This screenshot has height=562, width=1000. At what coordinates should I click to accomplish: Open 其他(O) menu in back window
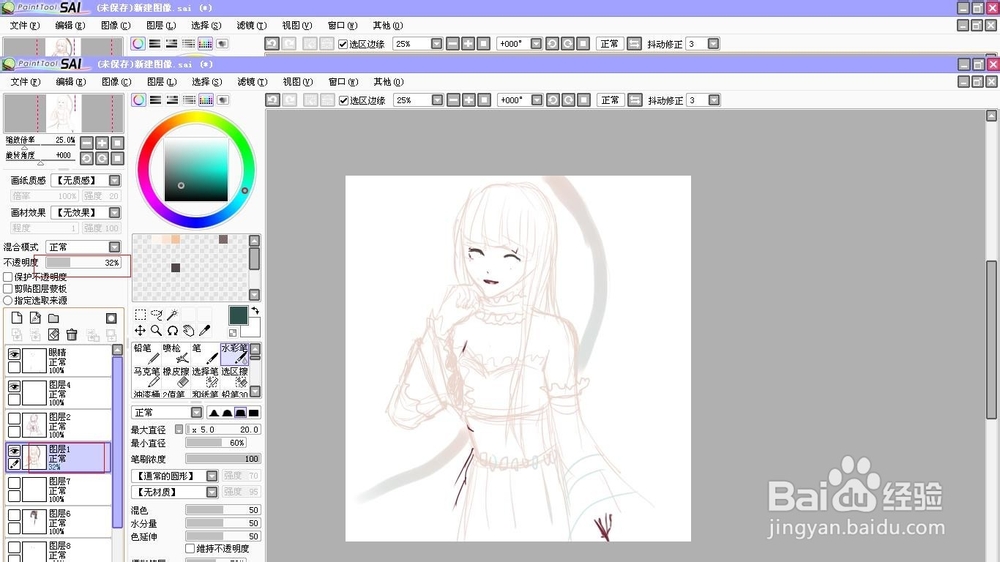388,26
